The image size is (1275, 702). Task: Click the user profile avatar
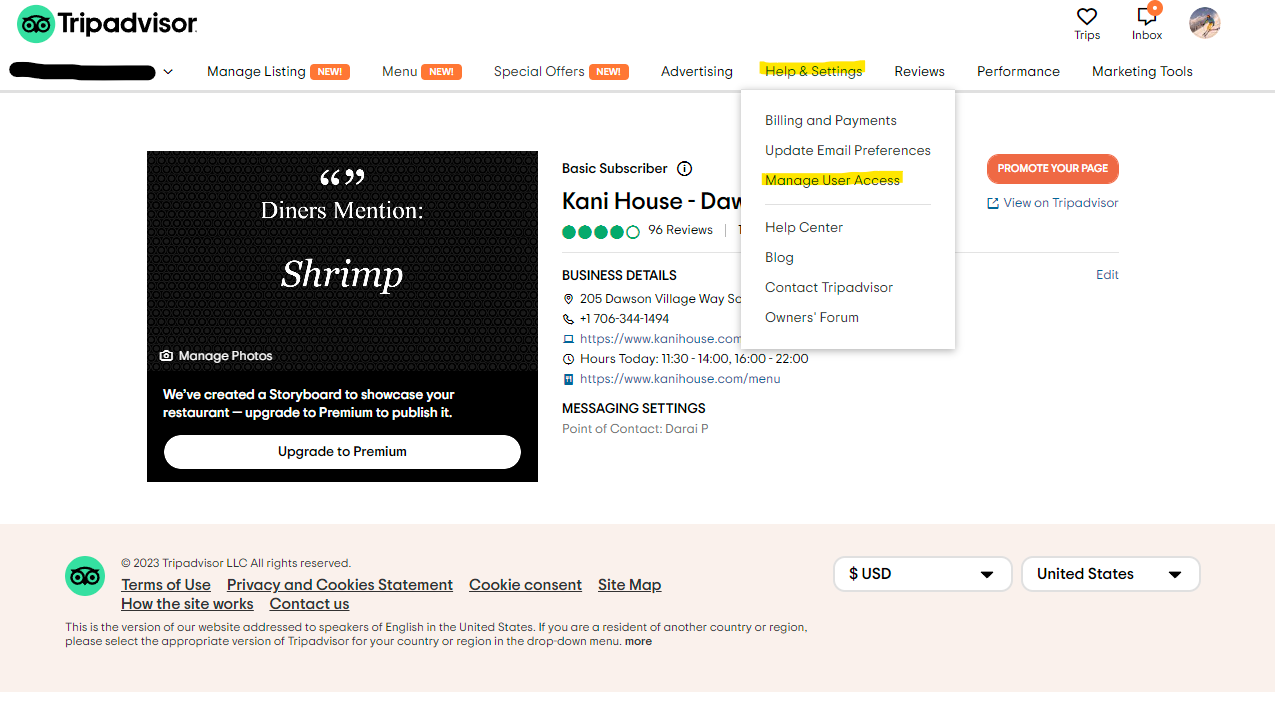click(x=1204, y=23)
